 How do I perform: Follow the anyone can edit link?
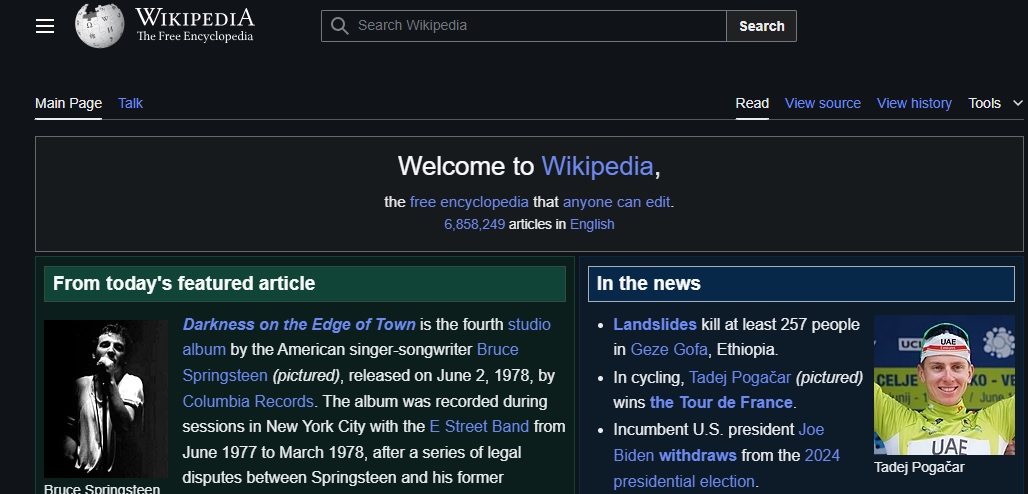pyautogui.click(x=616, y=201)
